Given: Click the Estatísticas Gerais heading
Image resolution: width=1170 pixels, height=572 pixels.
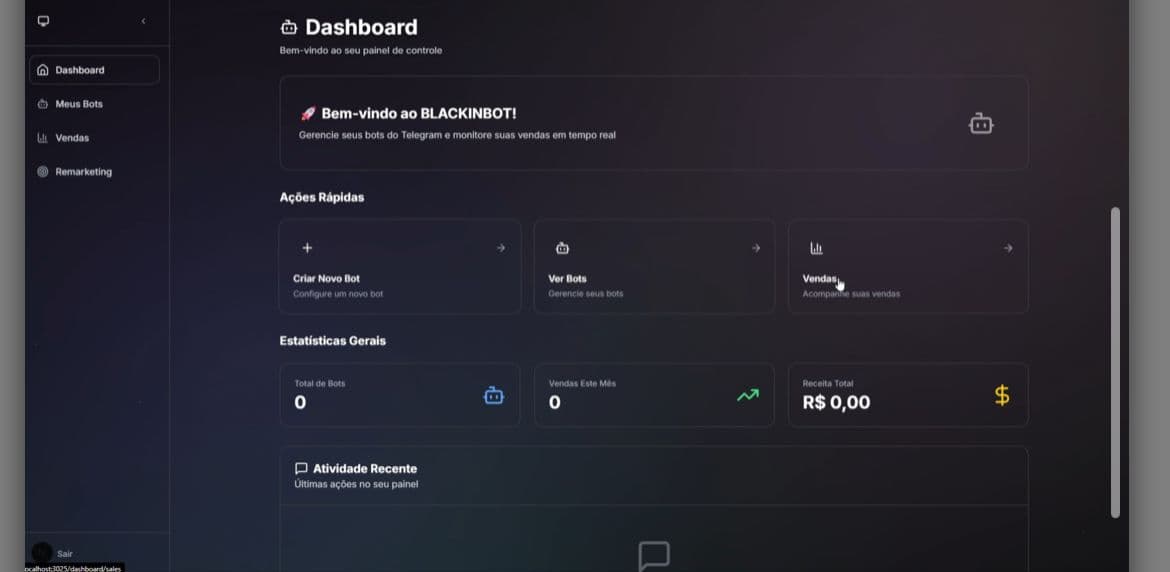Looking at the screenshot, I should click(333, 341).
